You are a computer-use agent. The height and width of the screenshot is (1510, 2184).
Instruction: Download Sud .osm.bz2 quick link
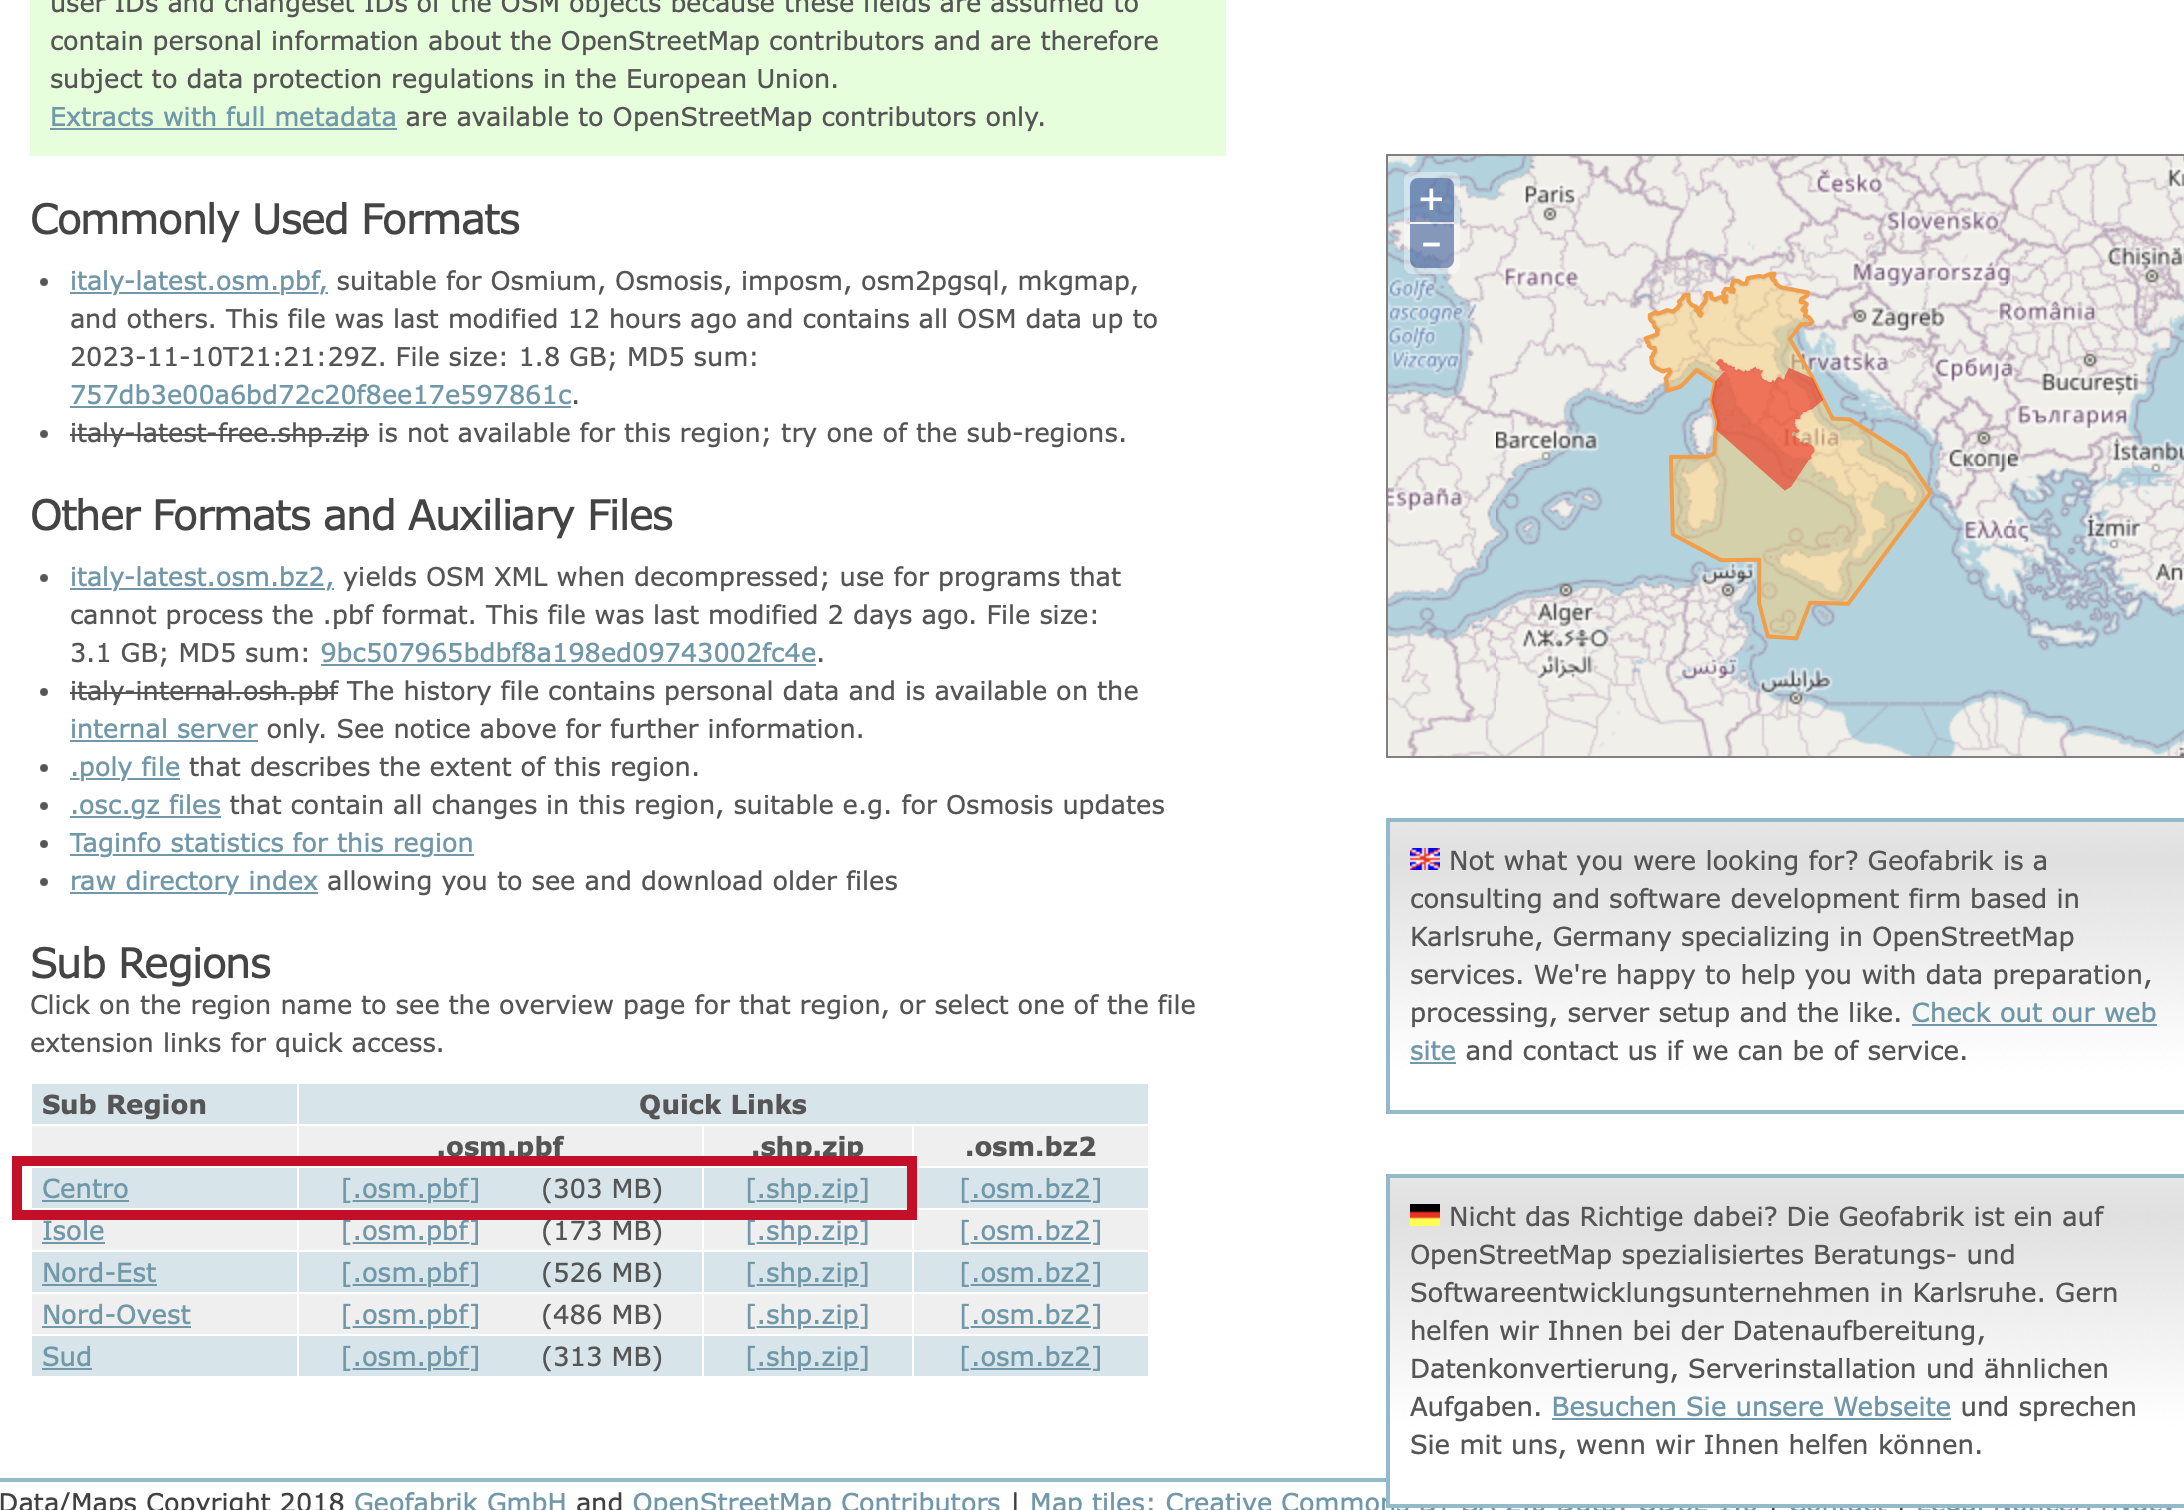coord(1030,1357)
